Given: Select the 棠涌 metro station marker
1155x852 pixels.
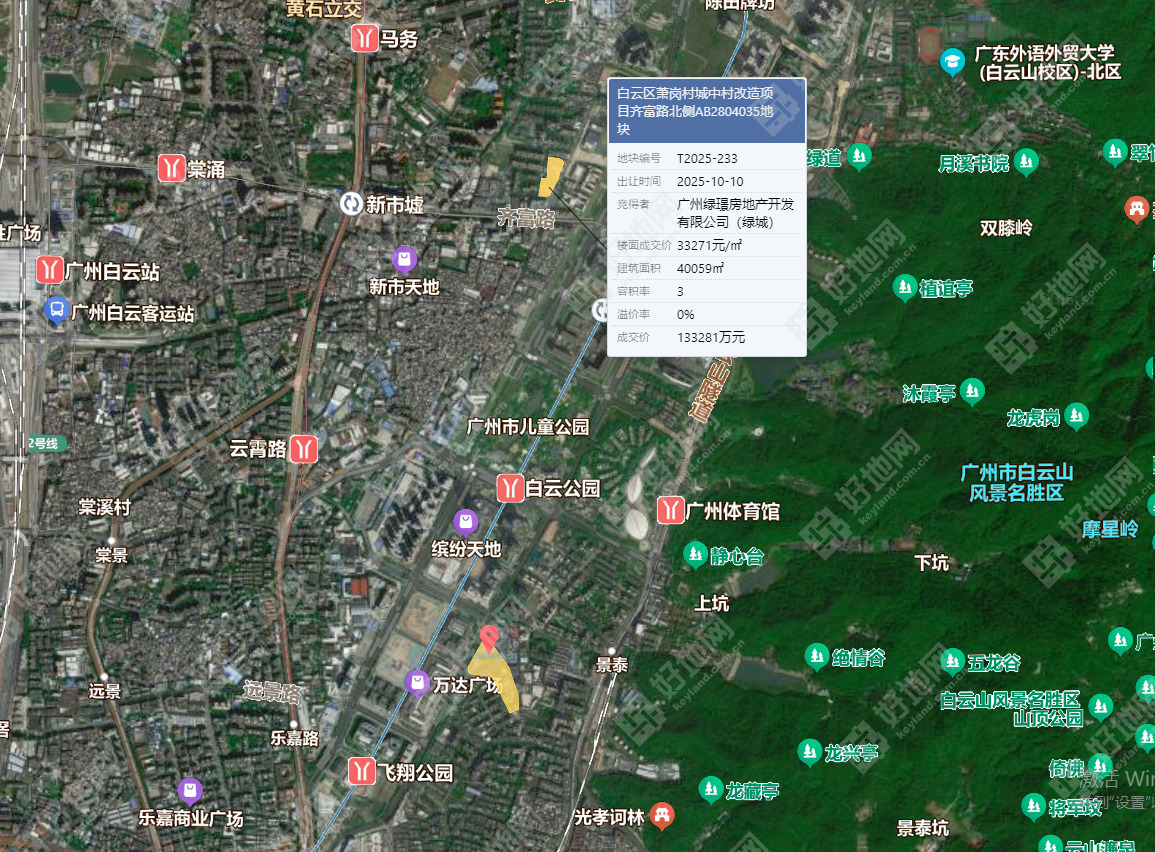Looking at the screenshot, I should 172,168.
